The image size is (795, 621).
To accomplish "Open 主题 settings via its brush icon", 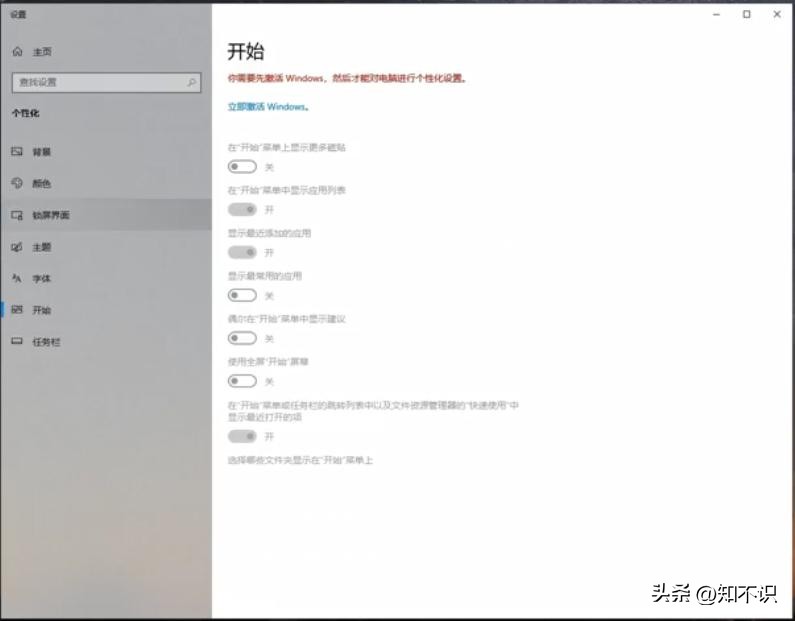I will click(x=17, y=247).
